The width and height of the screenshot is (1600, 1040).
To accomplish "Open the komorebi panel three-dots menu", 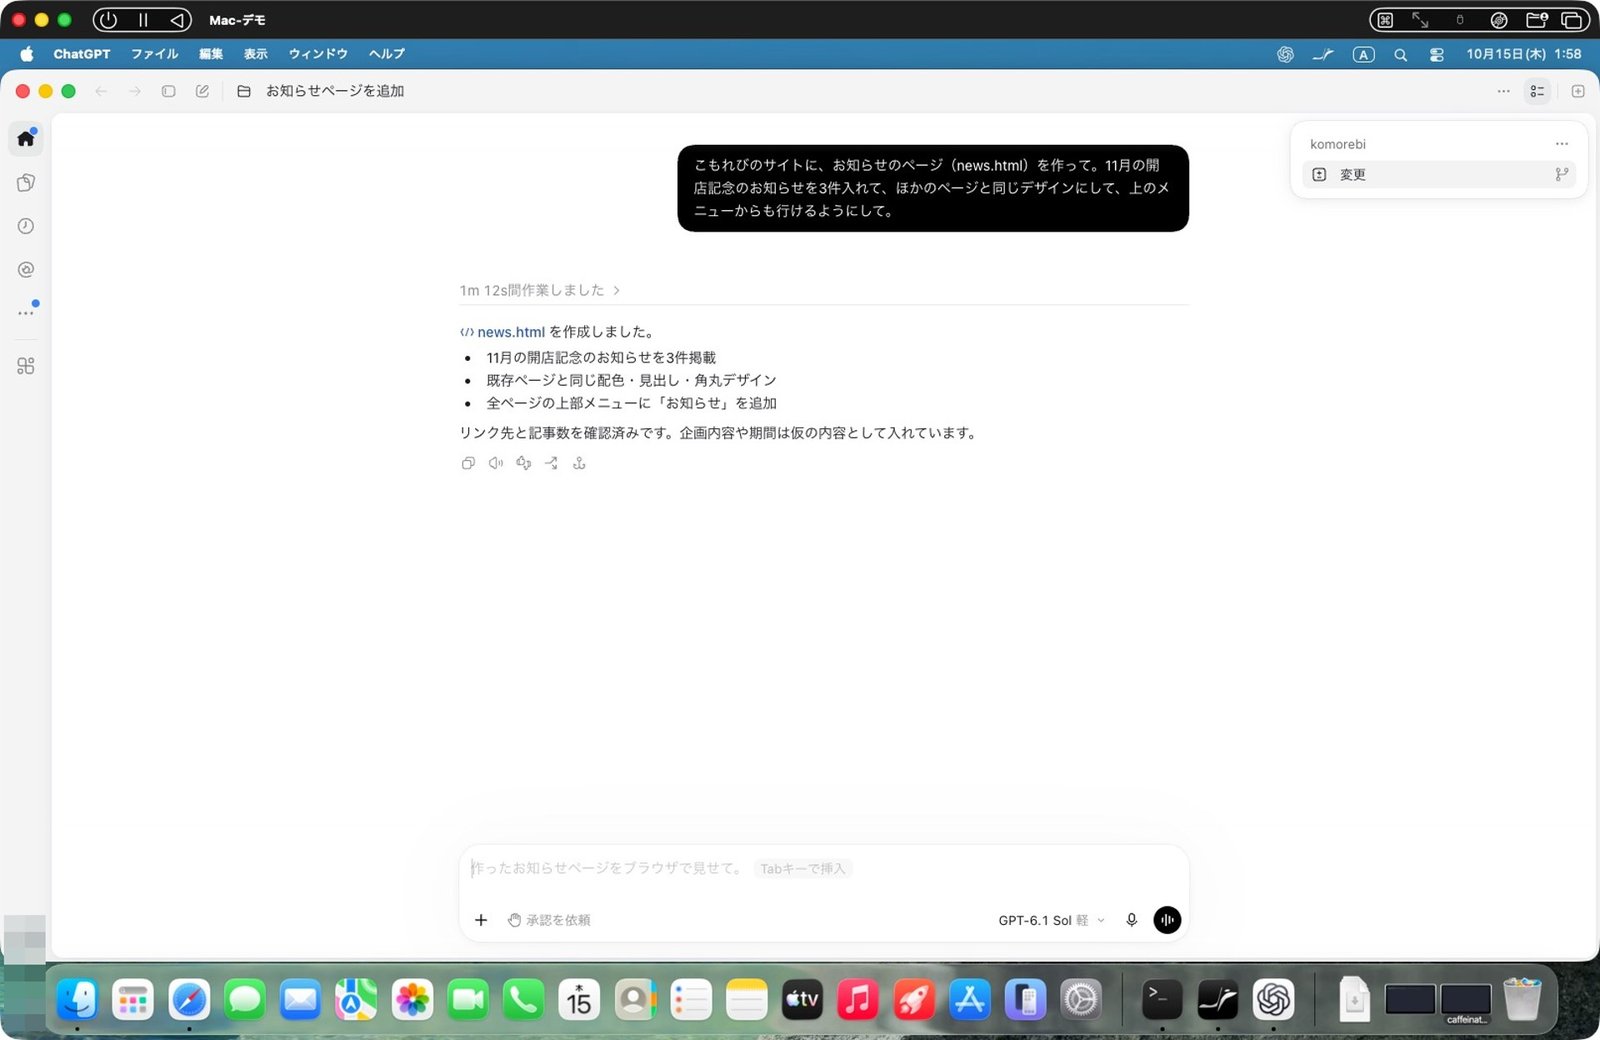I will click(1562, 144).
